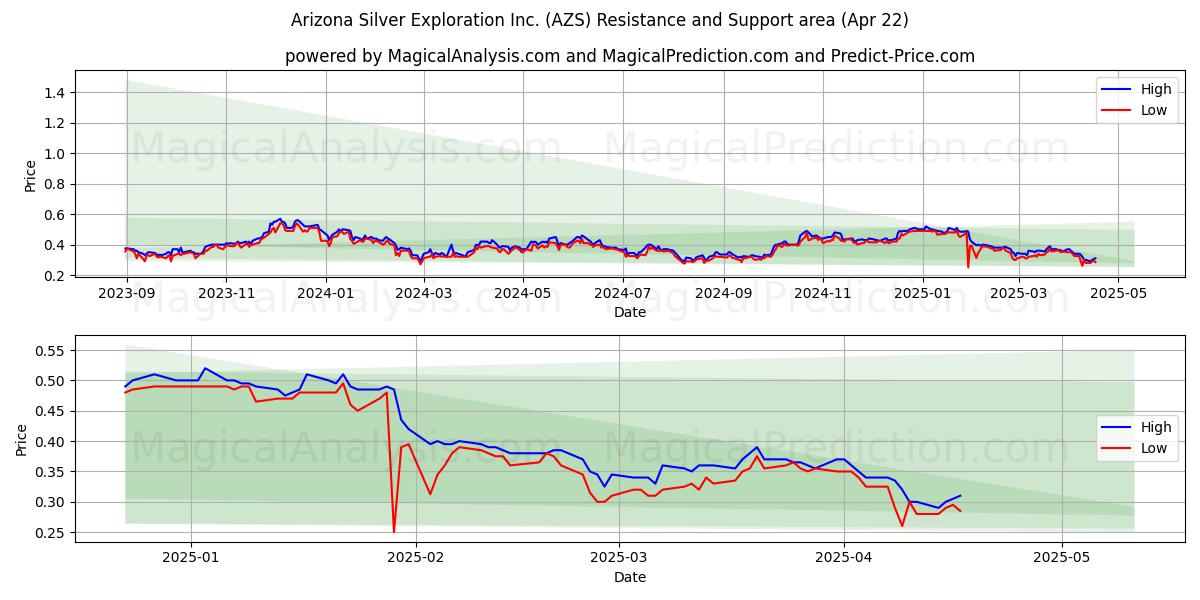Click the 'powered by MagicalAnalysis.com' subtitle

tap(630, 56)
